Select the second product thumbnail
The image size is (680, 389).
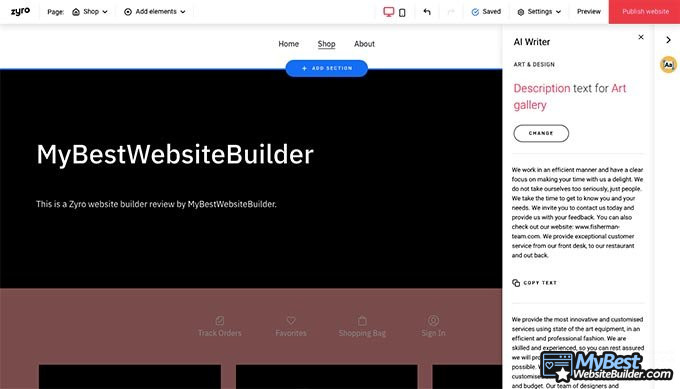coord(327,376)
